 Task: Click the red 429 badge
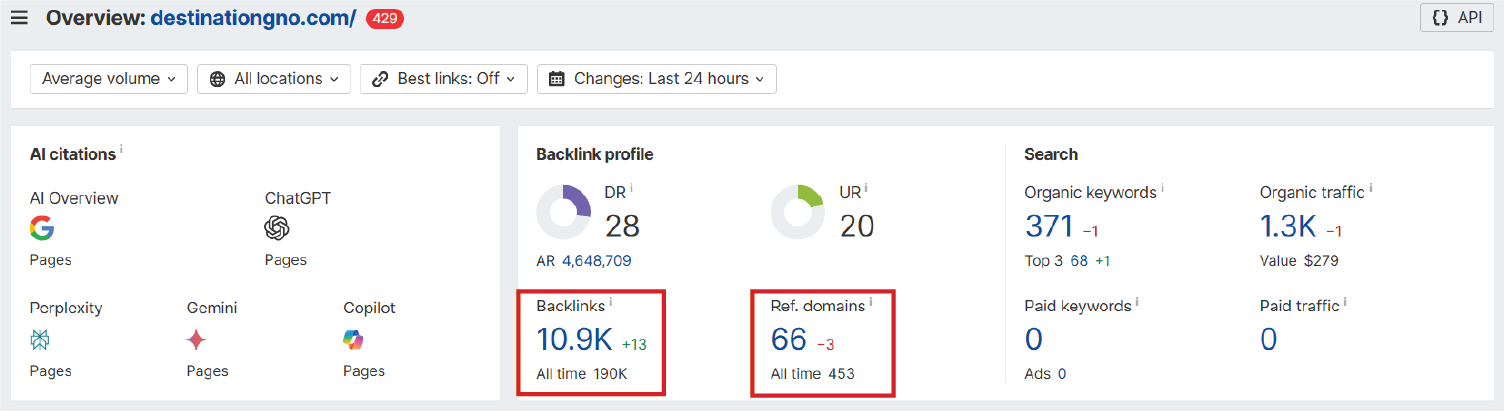coord(385,18)
